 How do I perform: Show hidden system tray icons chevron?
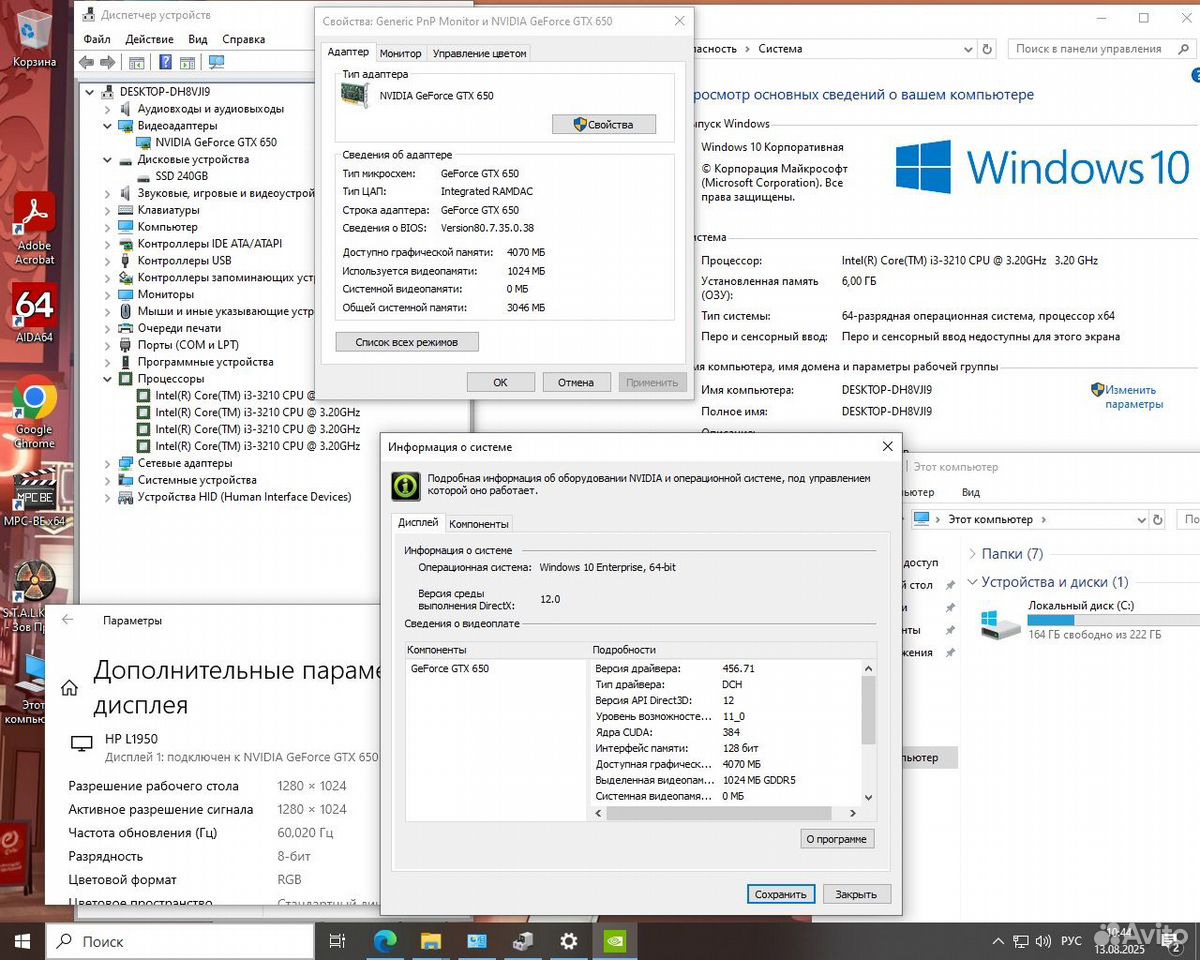[997, 941]
